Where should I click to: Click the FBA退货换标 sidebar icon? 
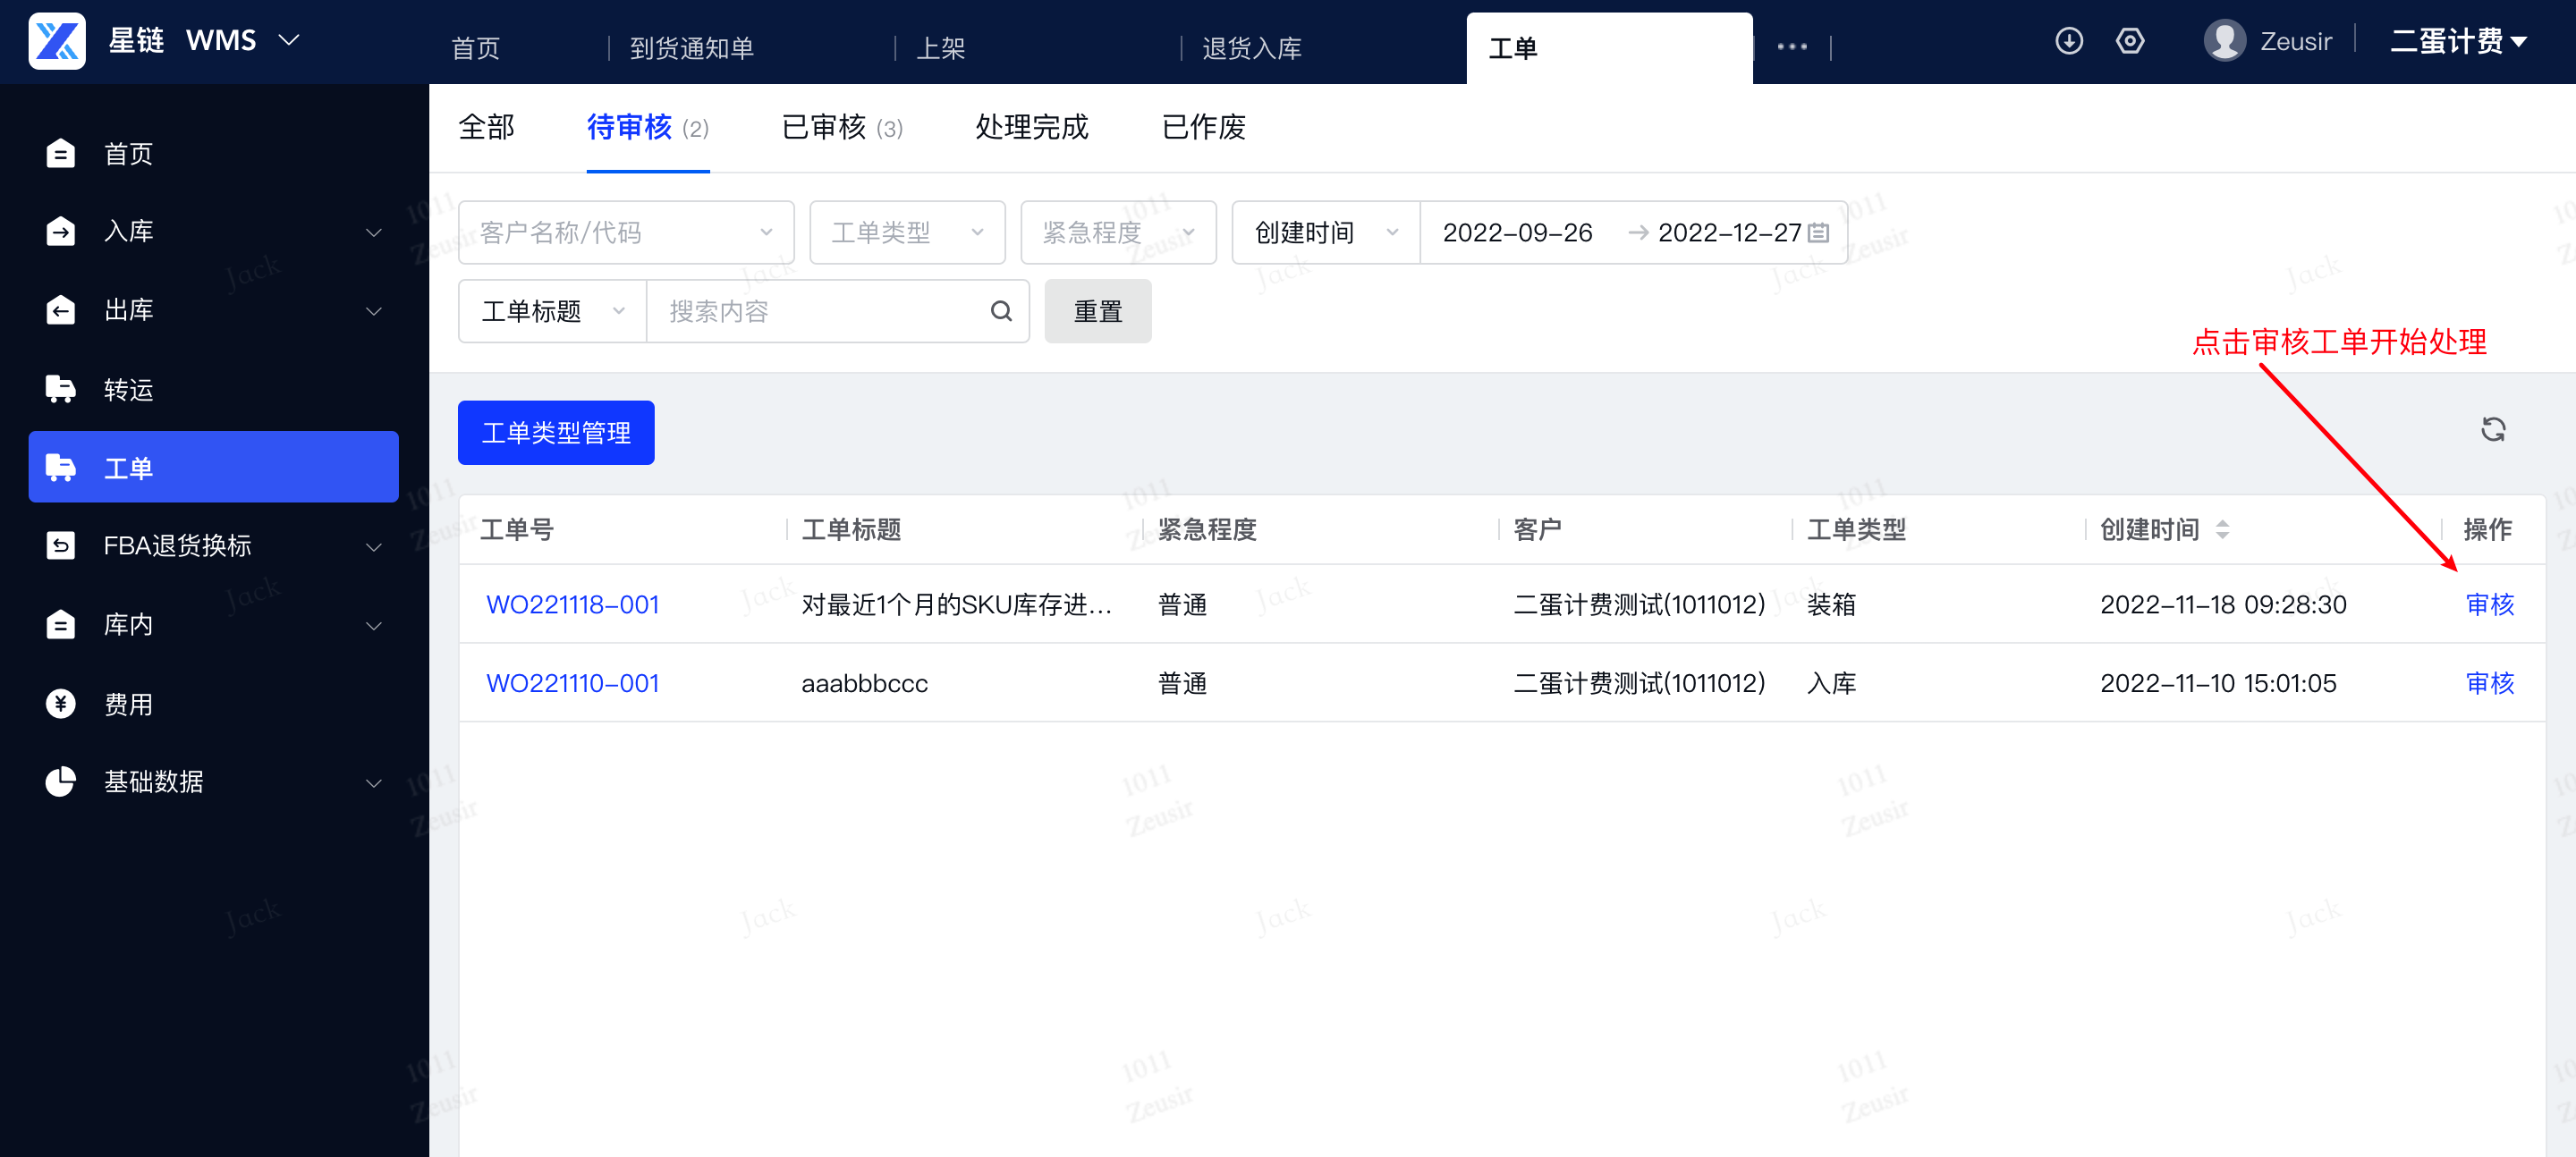(61, 546)
